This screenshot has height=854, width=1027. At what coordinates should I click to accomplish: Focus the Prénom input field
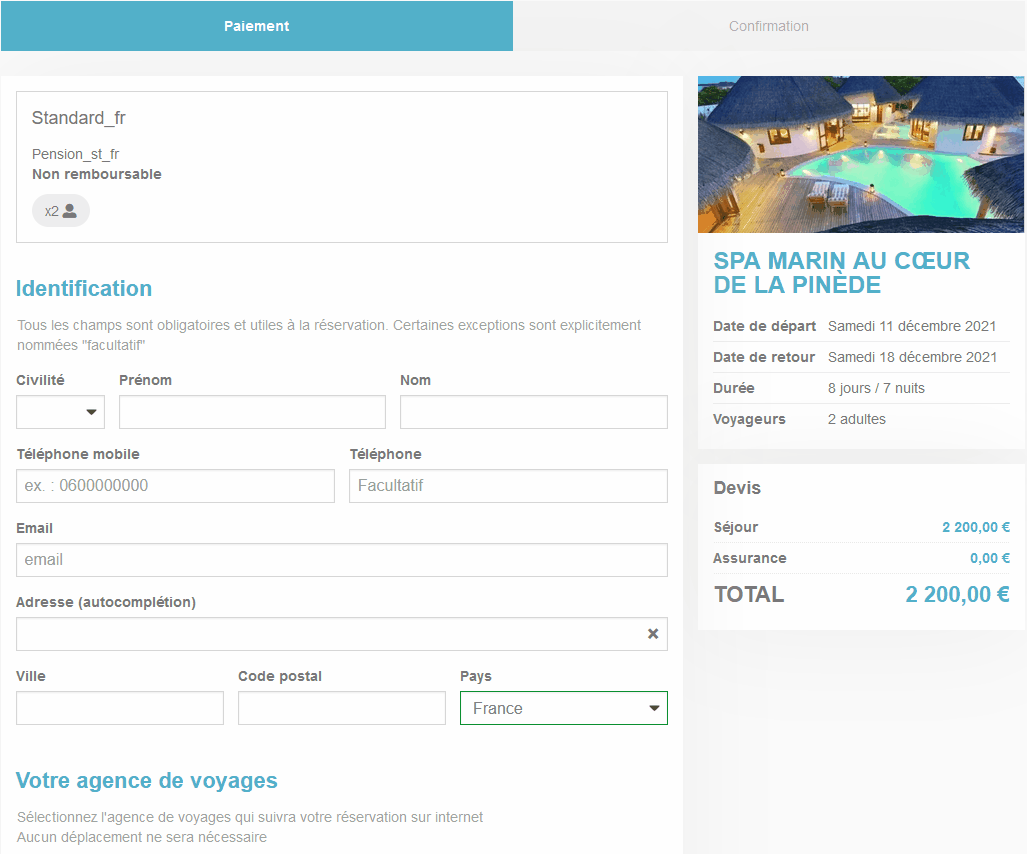click(252, 412)
